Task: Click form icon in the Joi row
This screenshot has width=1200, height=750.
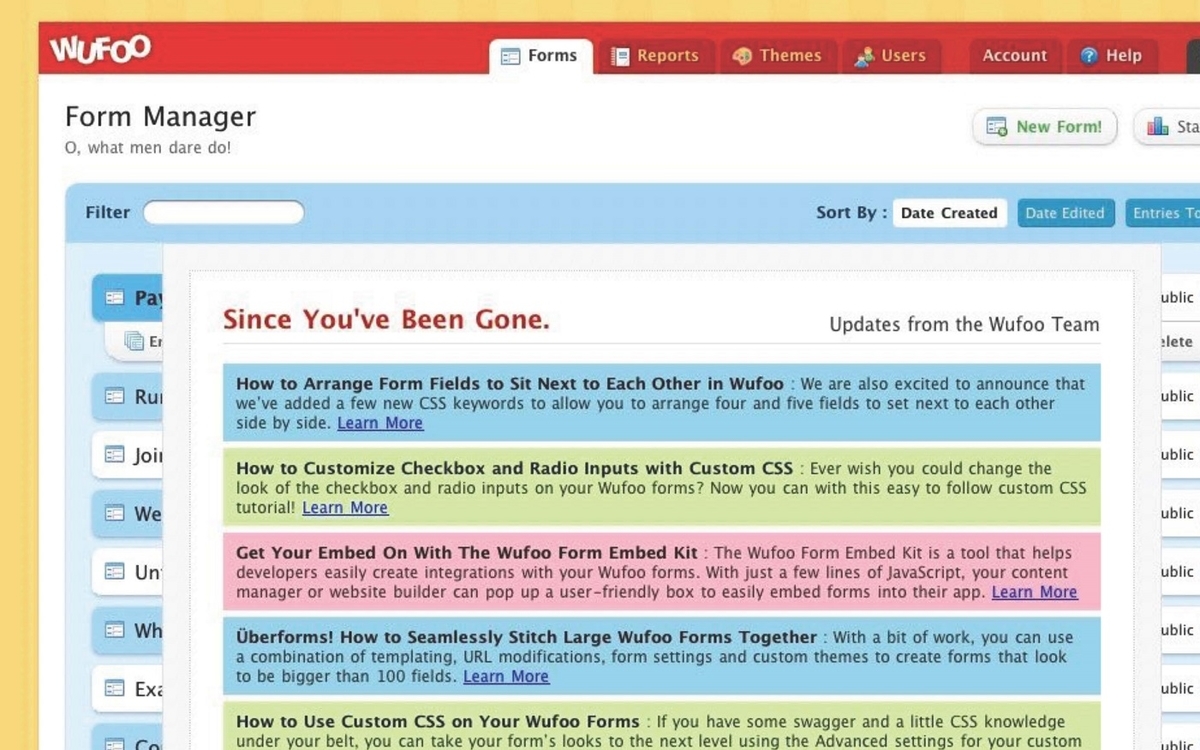Action: [115, 455]
